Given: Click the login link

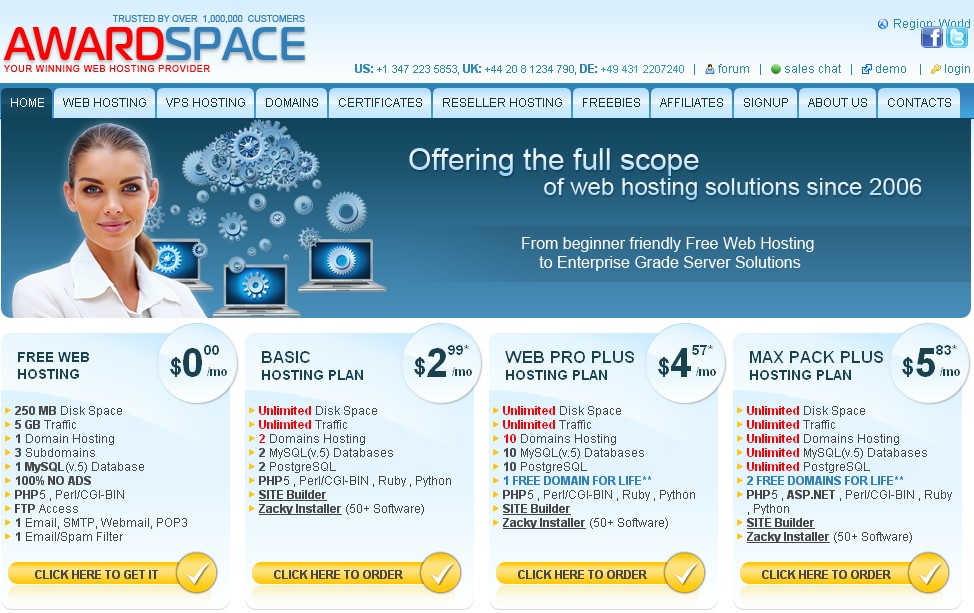Looking at the screenshot, I should point(957,69).
